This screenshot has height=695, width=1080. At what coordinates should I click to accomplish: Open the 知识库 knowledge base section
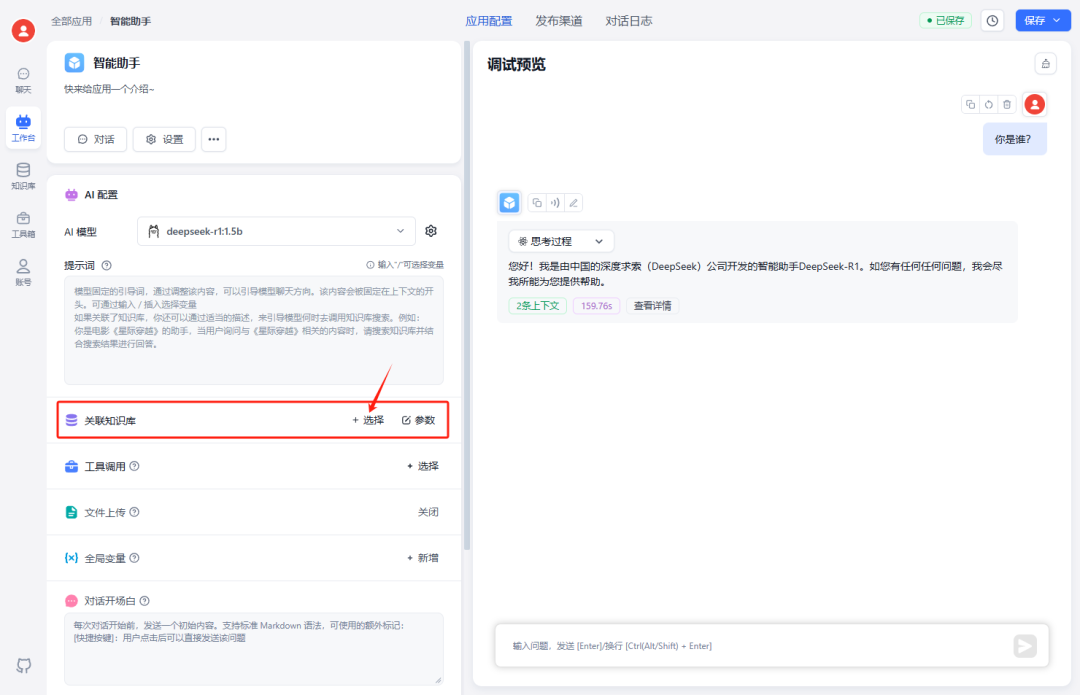(23, 176)
